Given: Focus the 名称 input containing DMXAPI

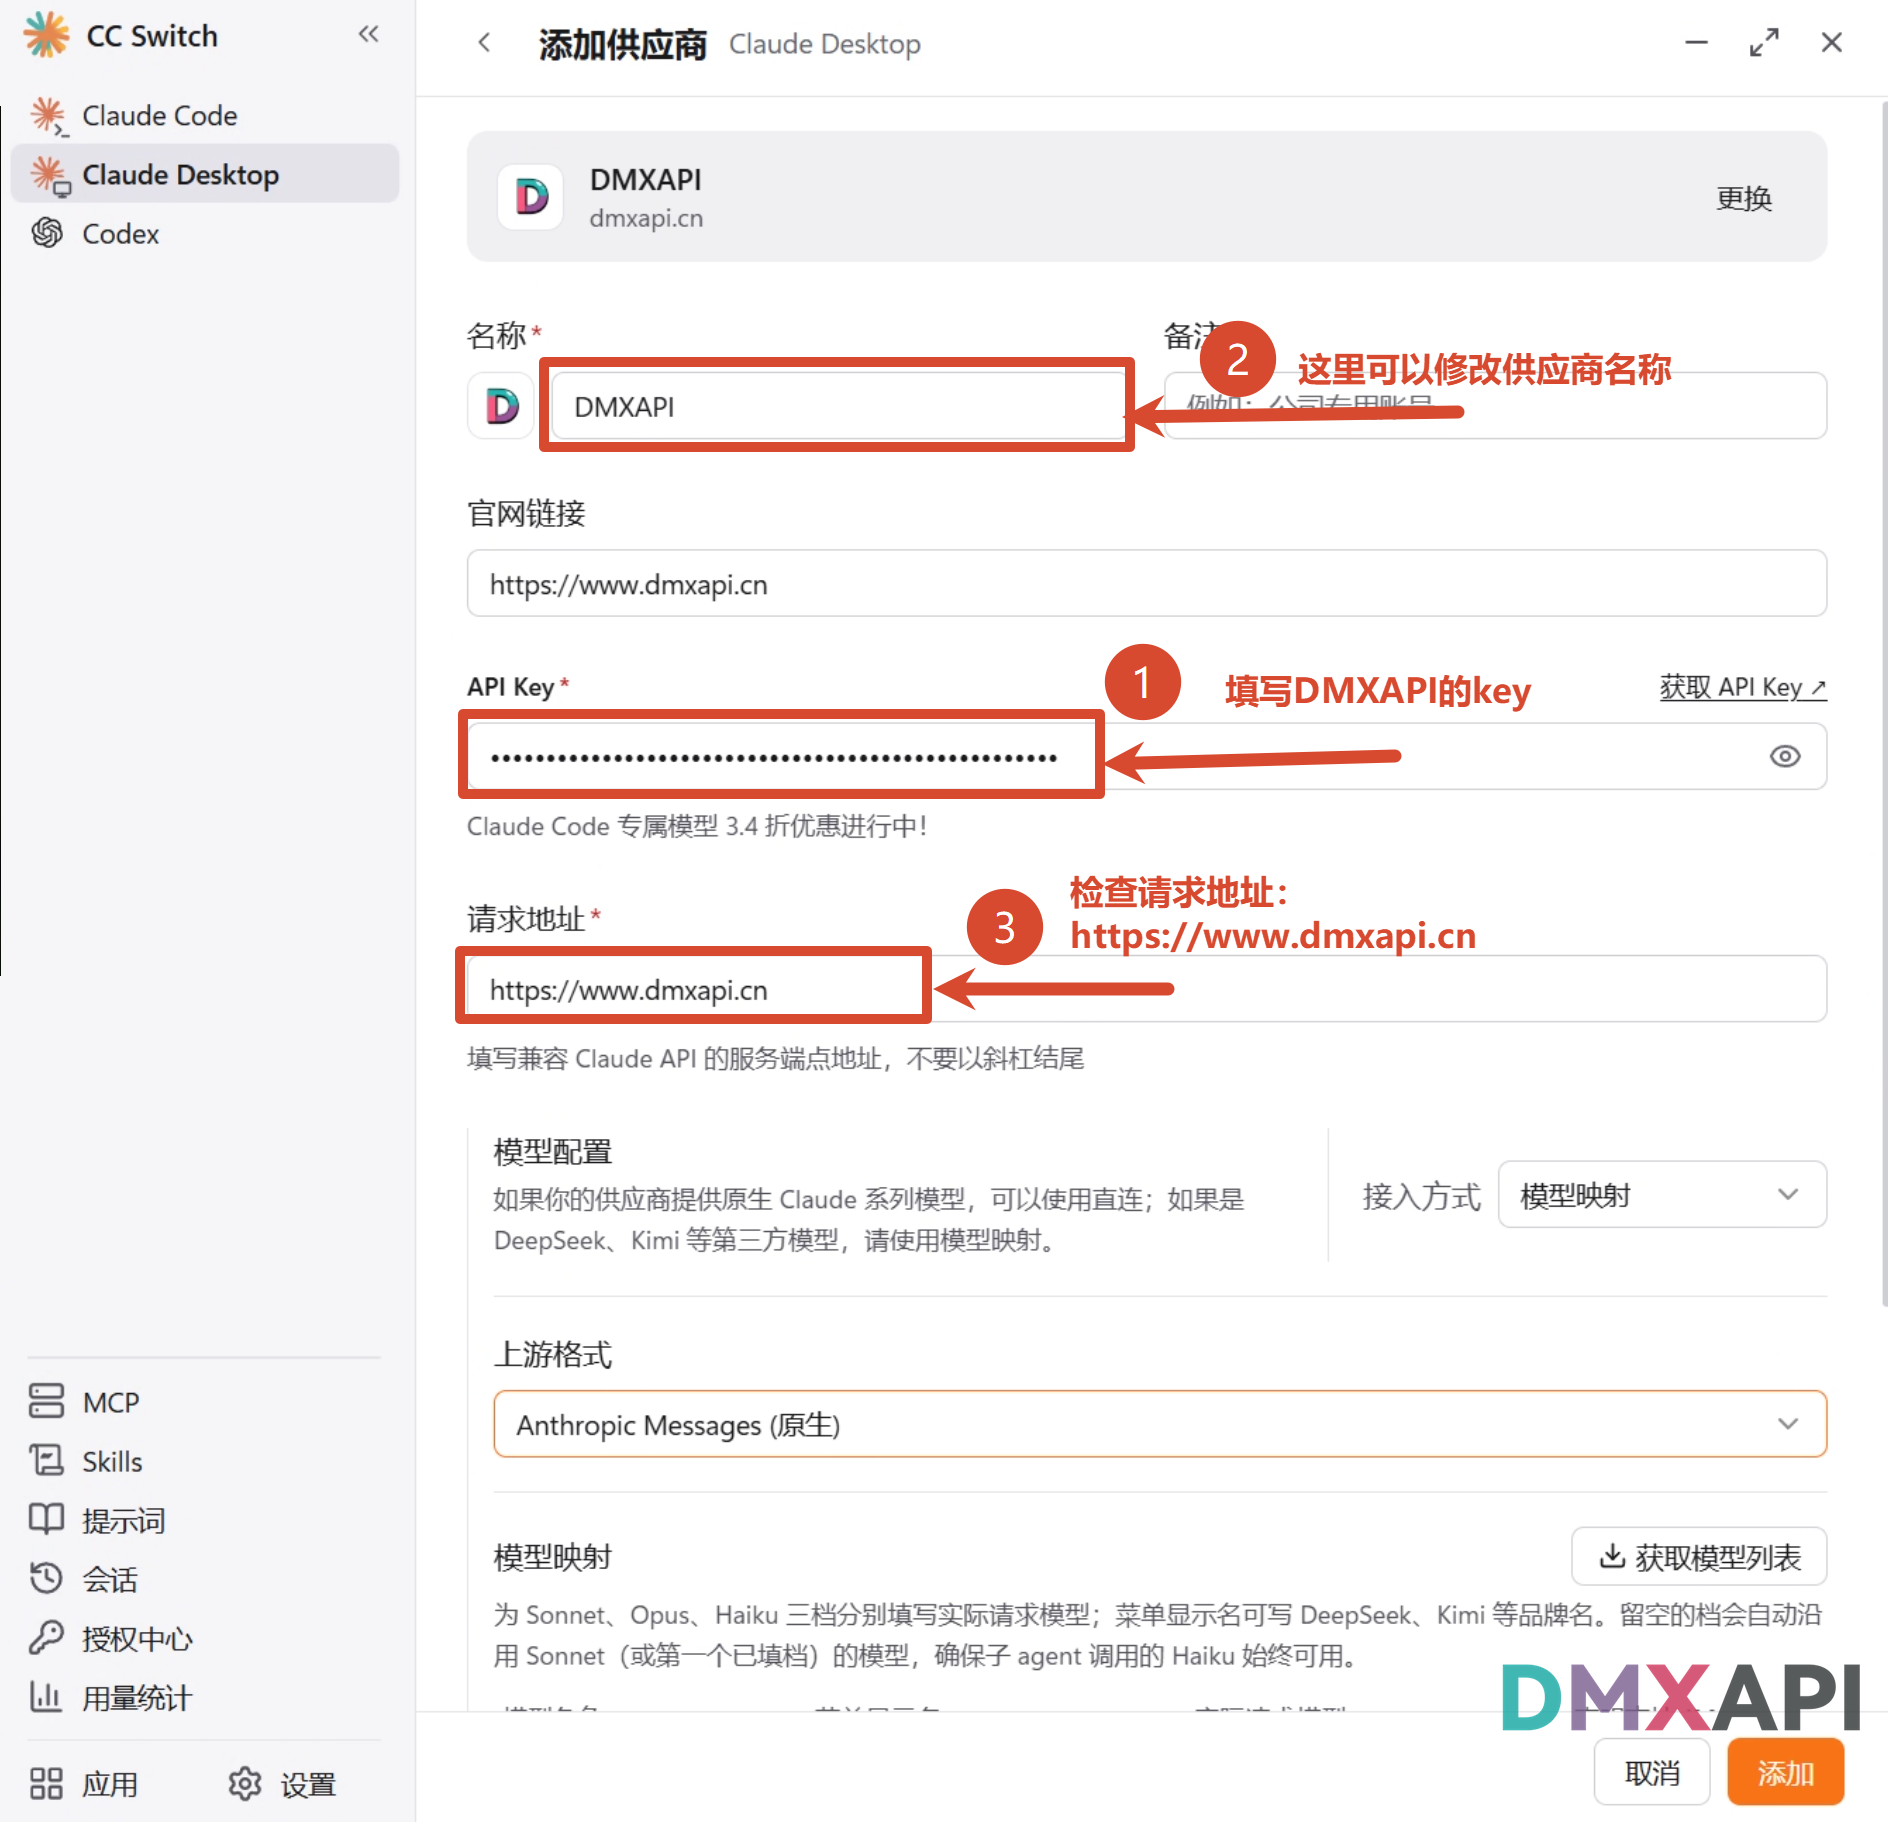Looking at the screenshot, I should (x=837, y=406).
